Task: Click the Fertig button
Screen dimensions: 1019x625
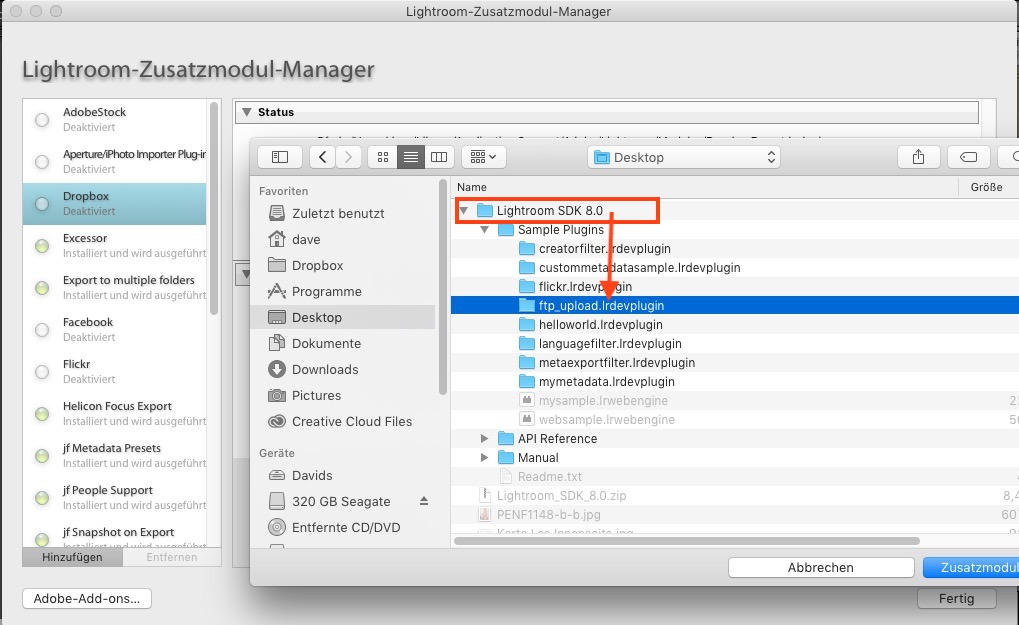Action: pyautogui.click(x=957, y=598)
